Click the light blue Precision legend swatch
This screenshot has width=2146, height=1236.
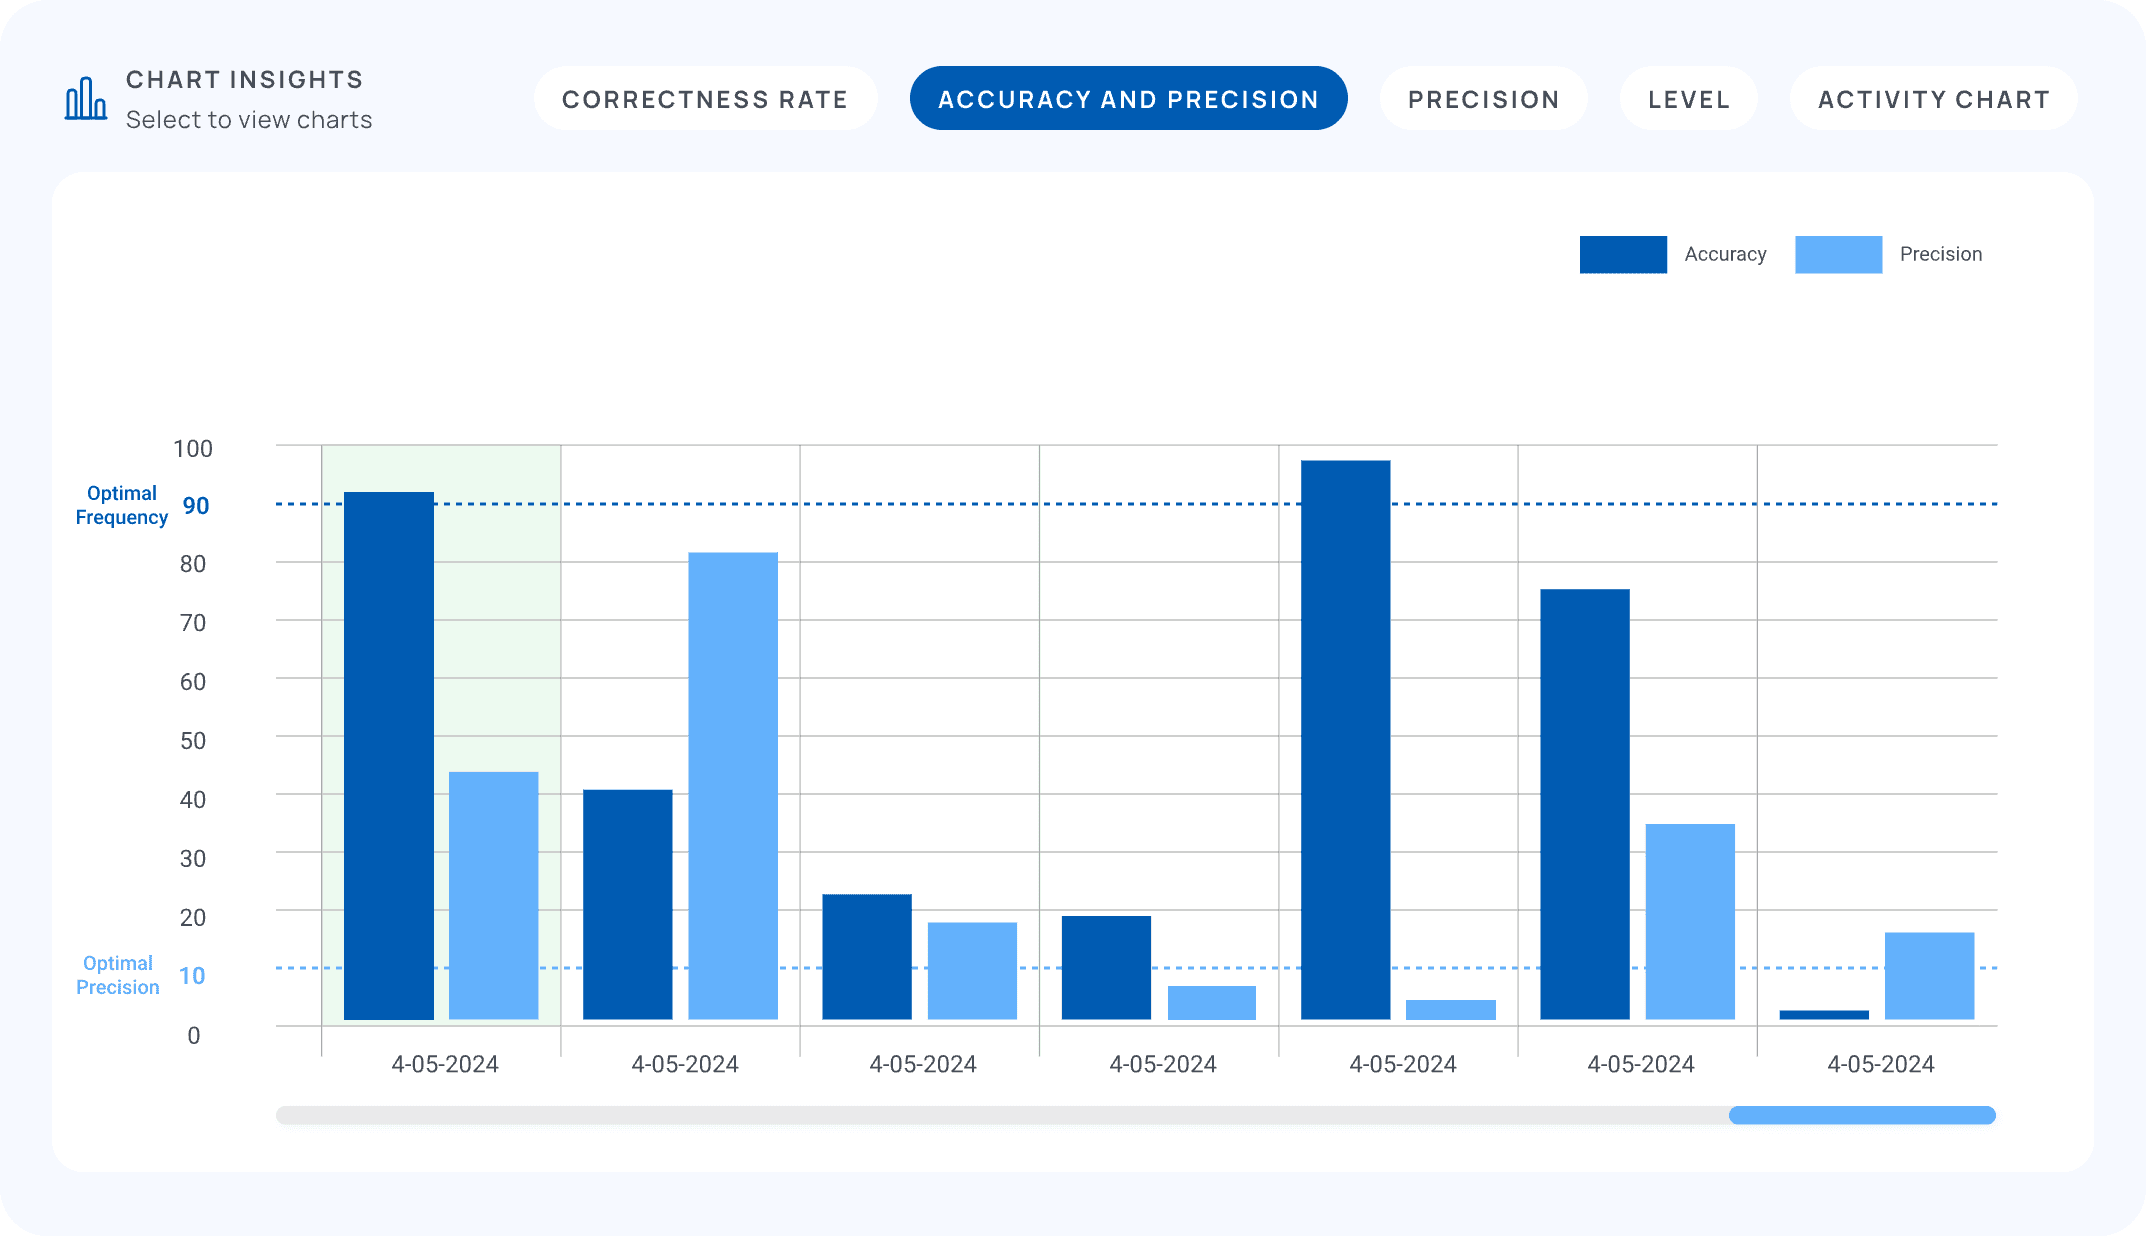(1838, 254)
